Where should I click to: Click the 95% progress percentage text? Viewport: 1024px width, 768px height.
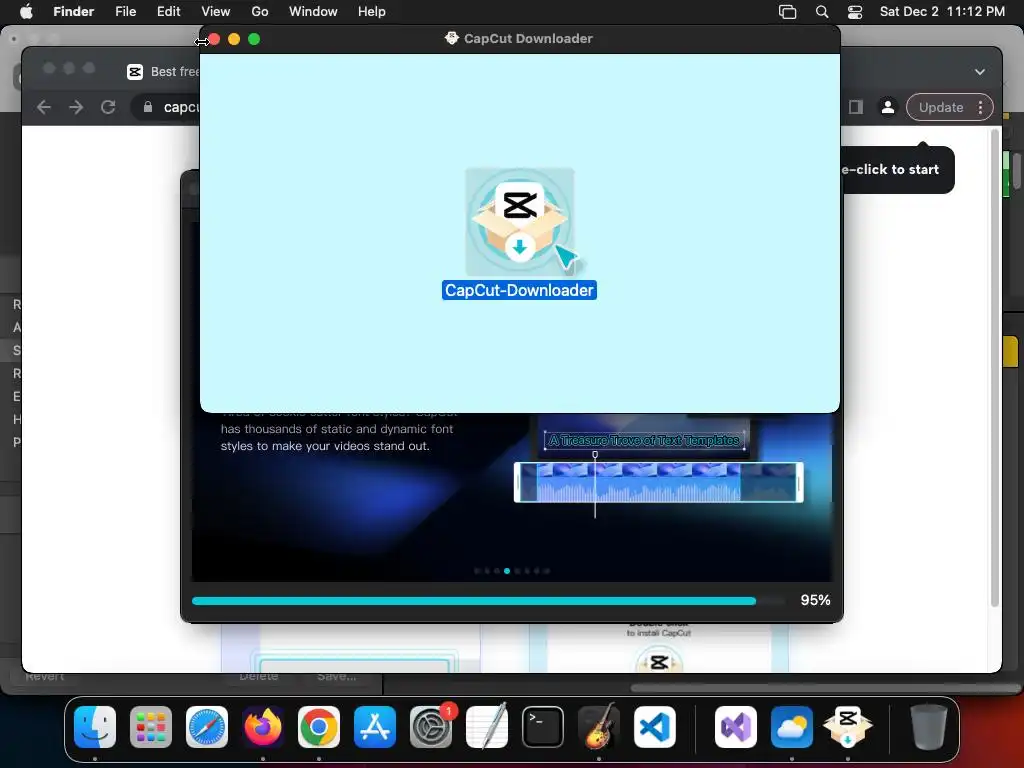(815, 600)
